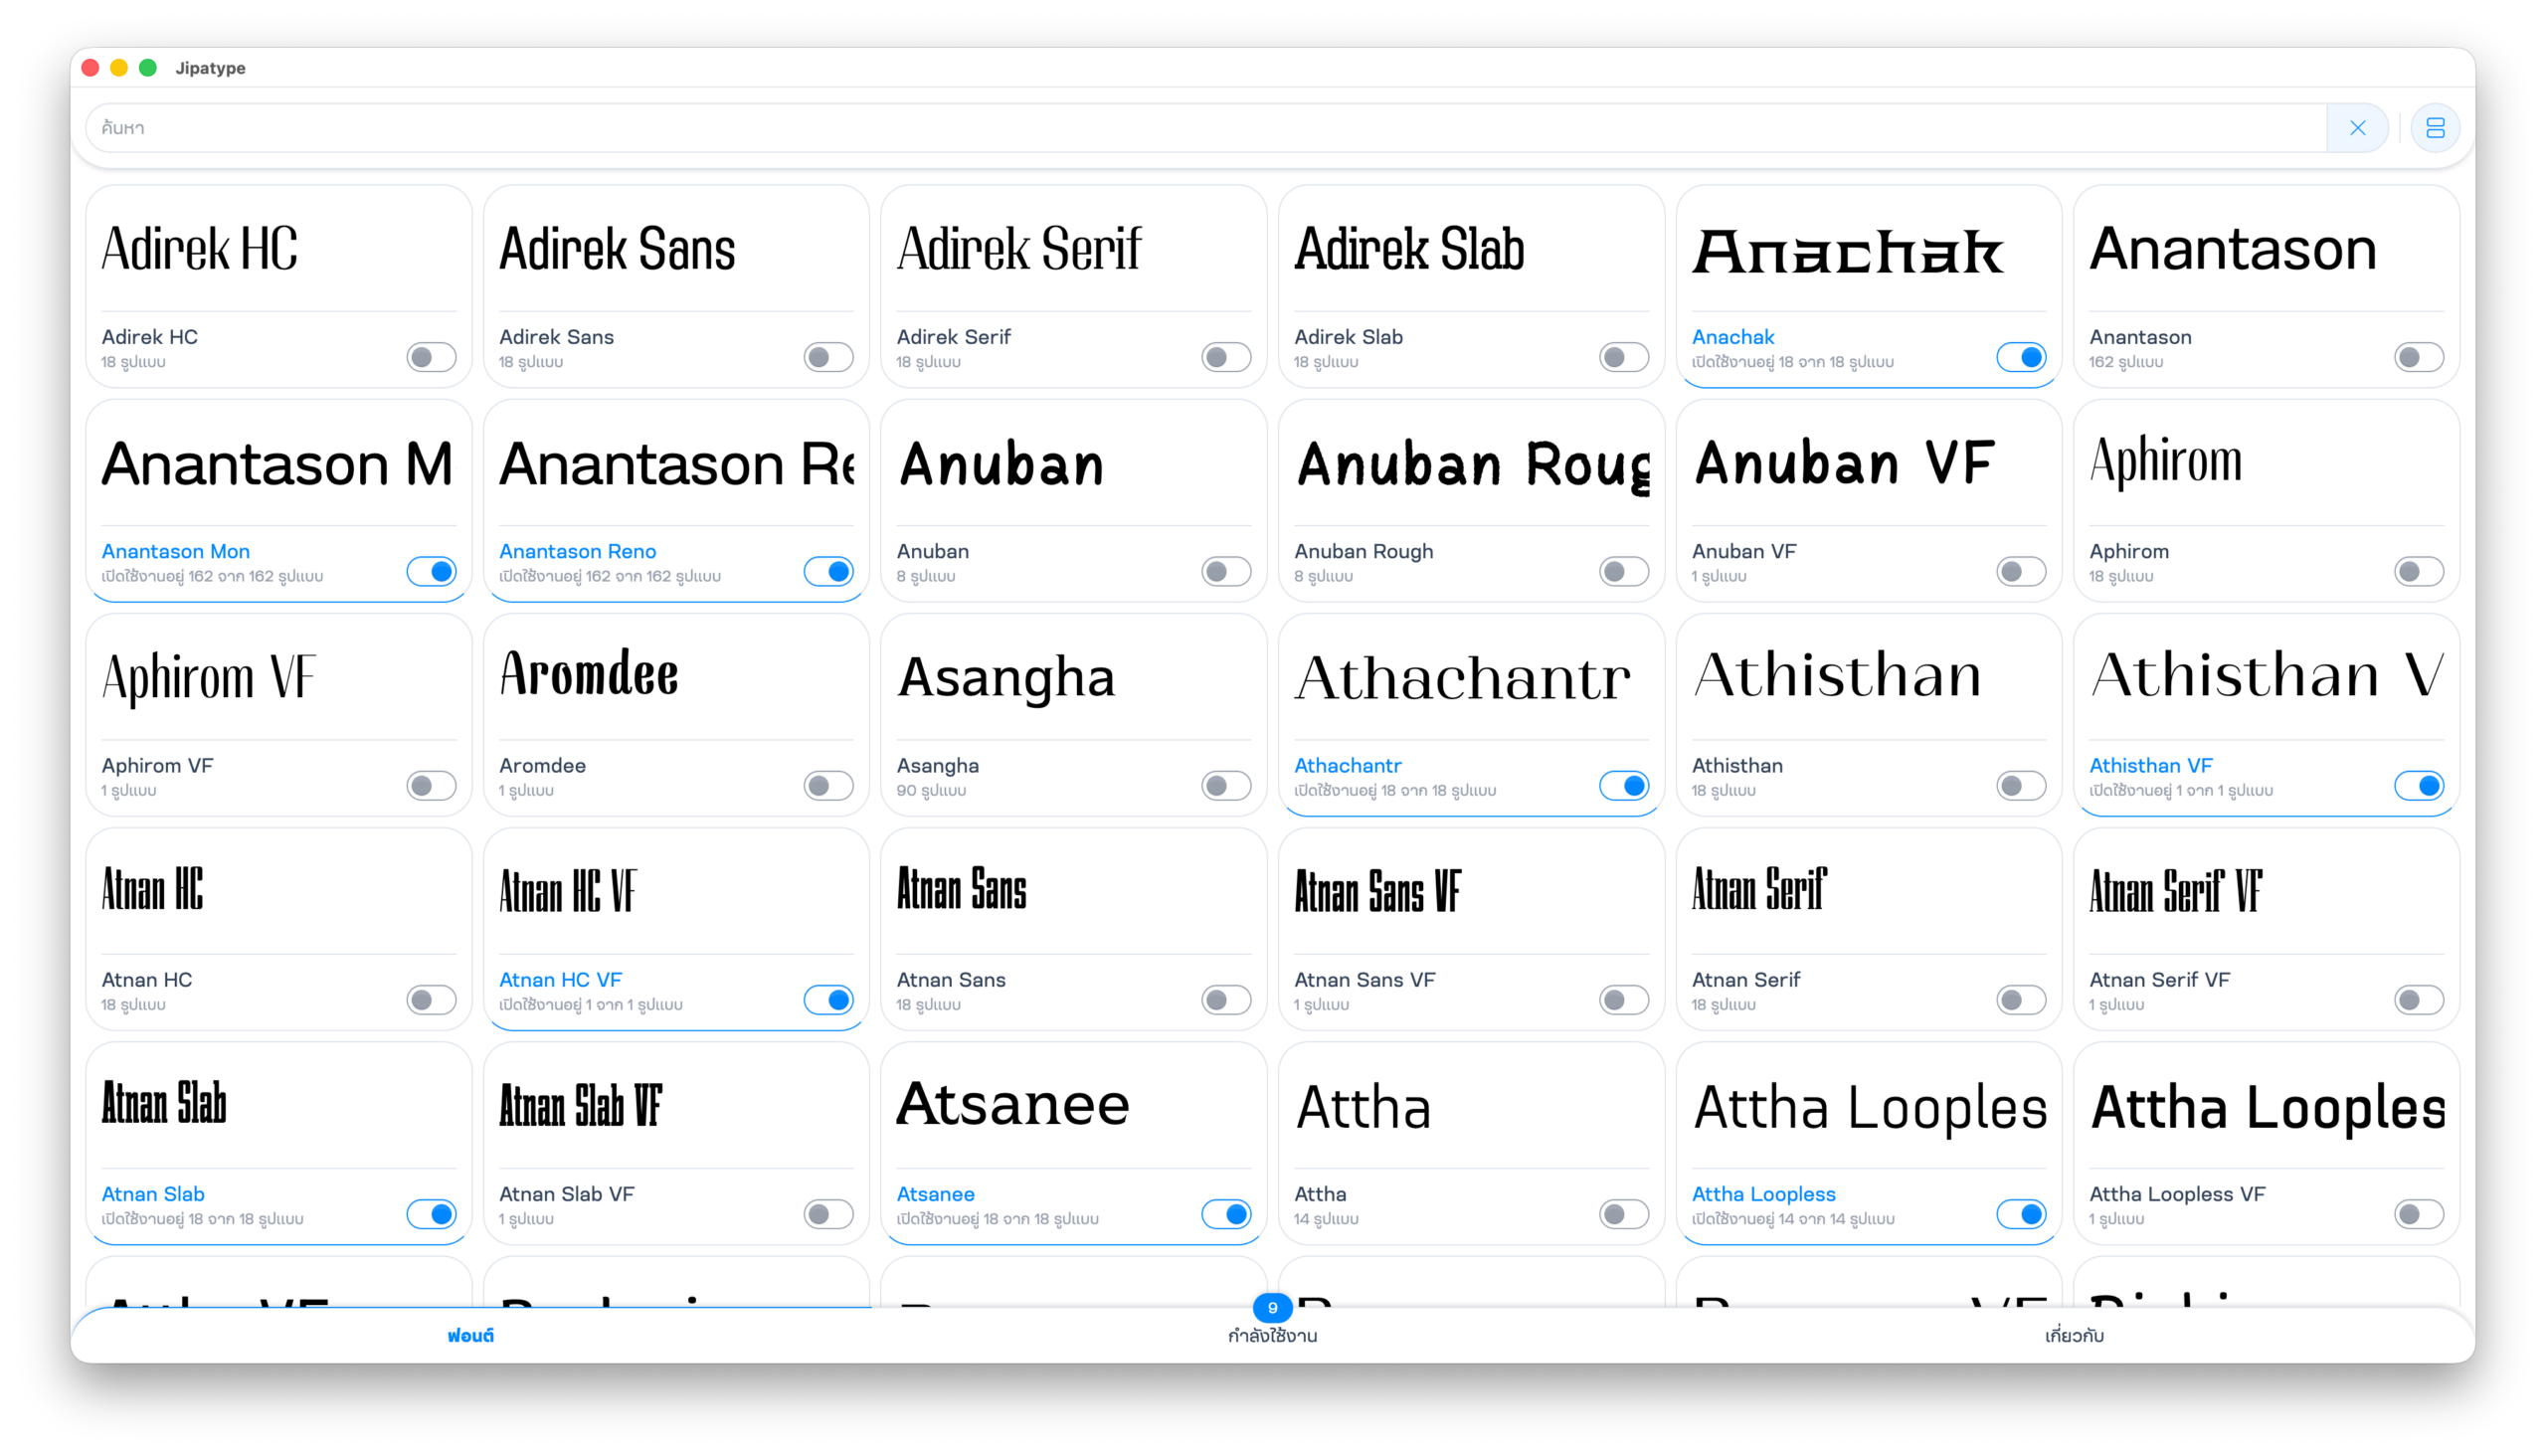Go to the เกี่ยวกับ tab

(2074, 1335)
